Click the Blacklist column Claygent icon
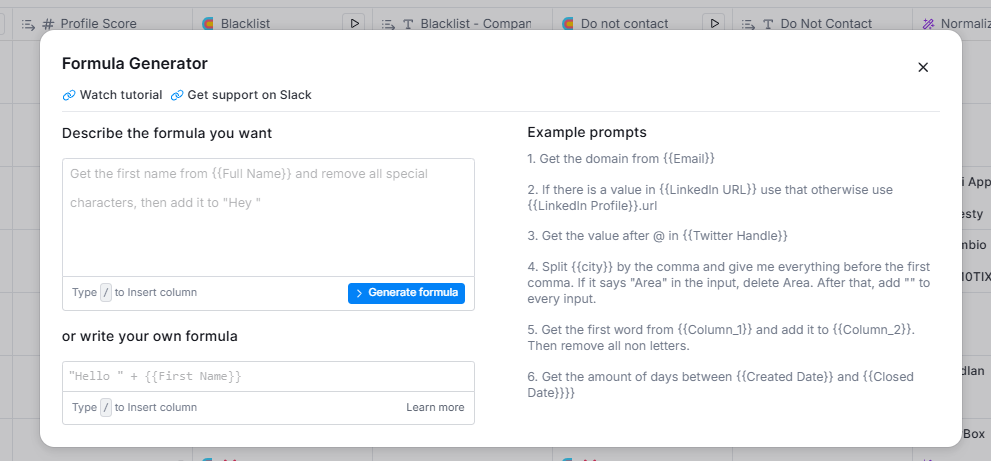 click(x=207, y=23)
